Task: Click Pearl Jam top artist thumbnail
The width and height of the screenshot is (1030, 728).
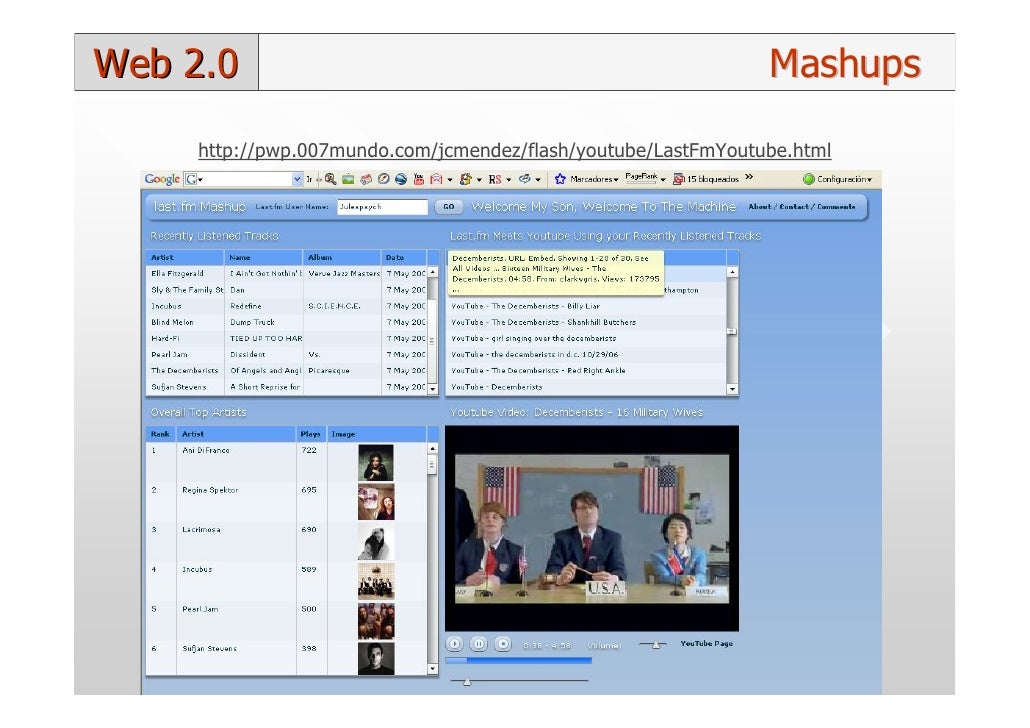Action: [x=376, y=621]
